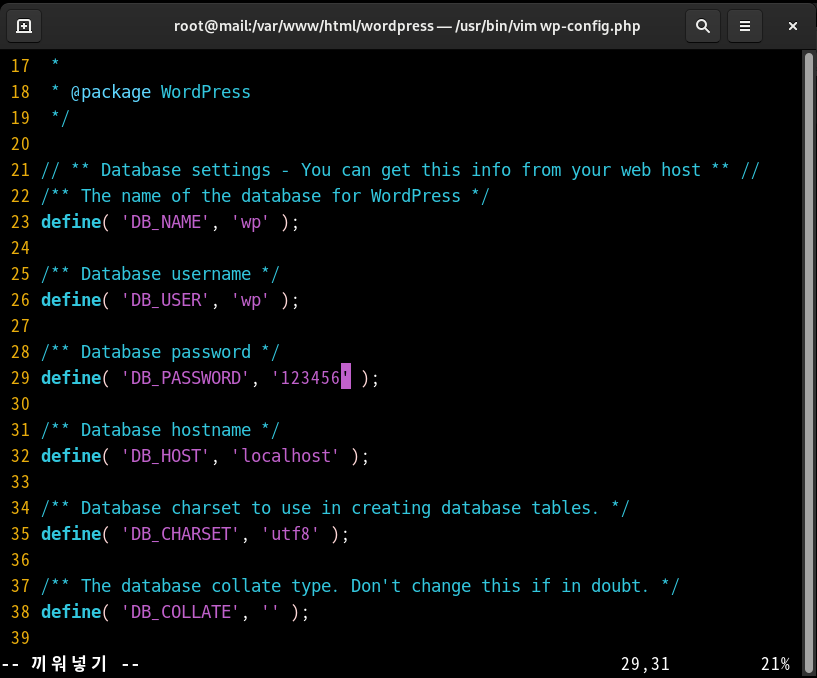The image size is (817, 678).
Task: Click the define keyword on line 23
Action: point(71,223)
